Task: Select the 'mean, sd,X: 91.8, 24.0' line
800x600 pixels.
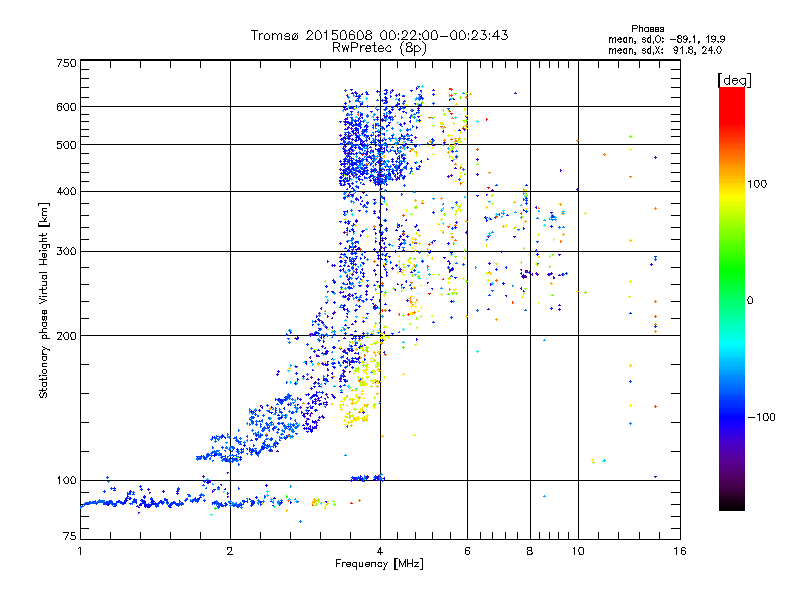Action: [665, 50]
